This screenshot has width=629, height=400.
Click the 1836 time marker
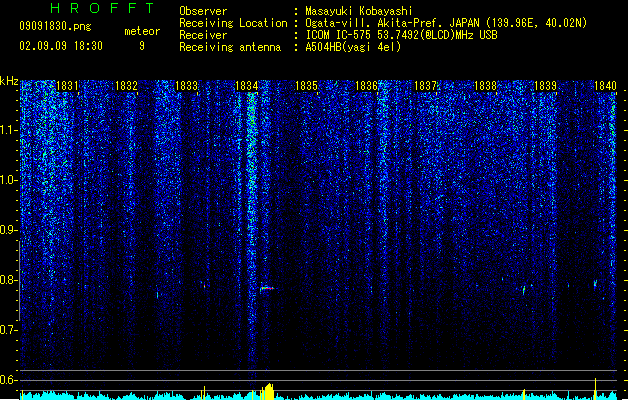pos(366,86)
